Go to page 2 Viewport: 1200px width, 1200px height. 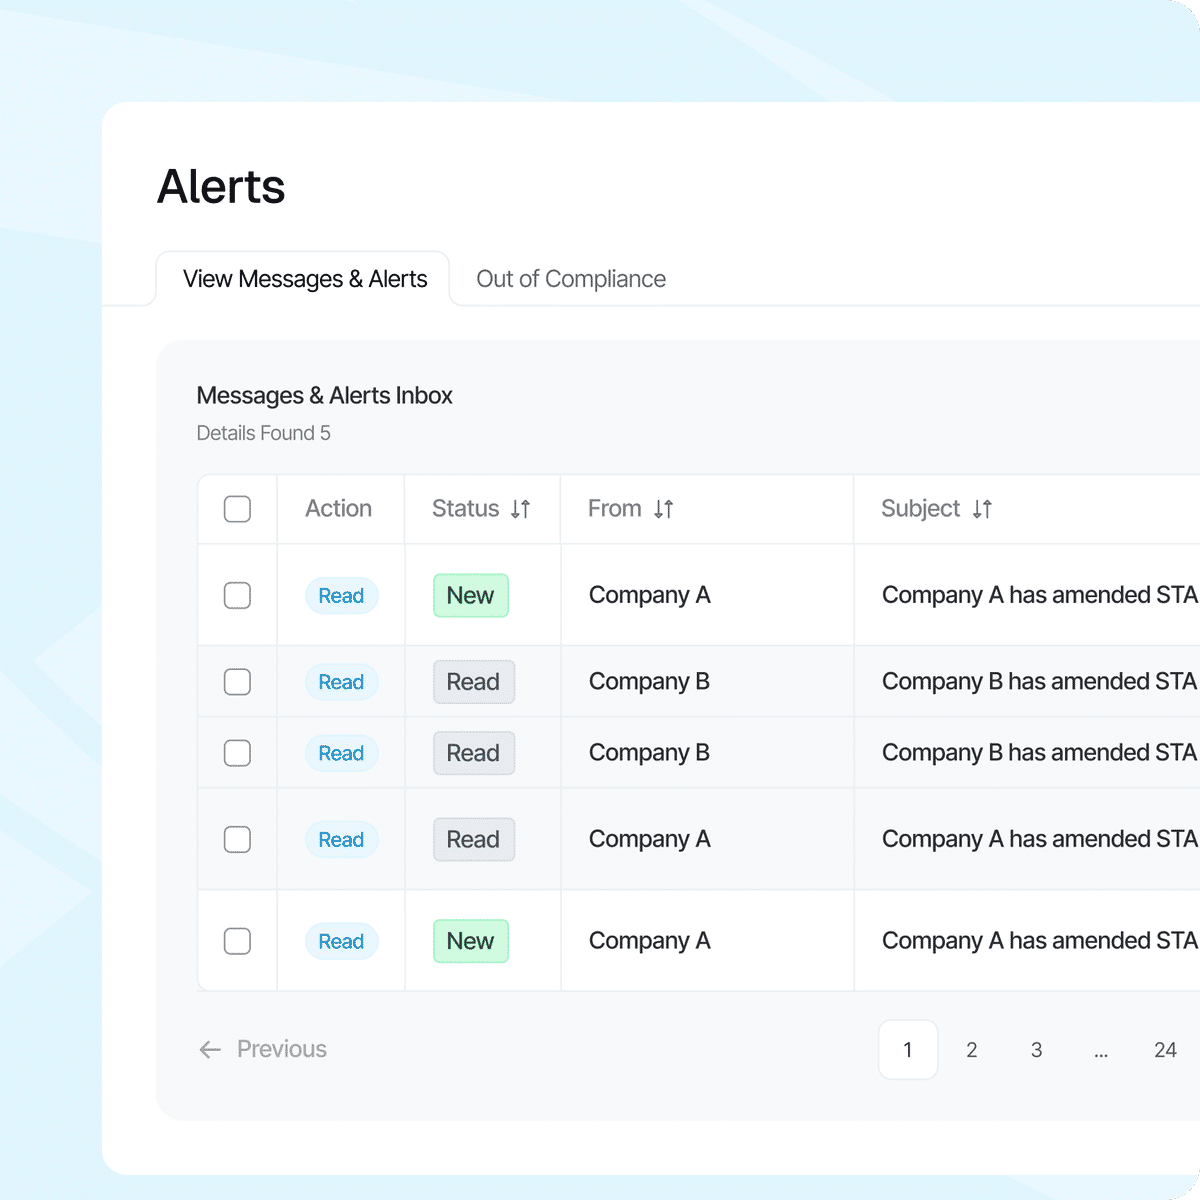coord(971,1050)
